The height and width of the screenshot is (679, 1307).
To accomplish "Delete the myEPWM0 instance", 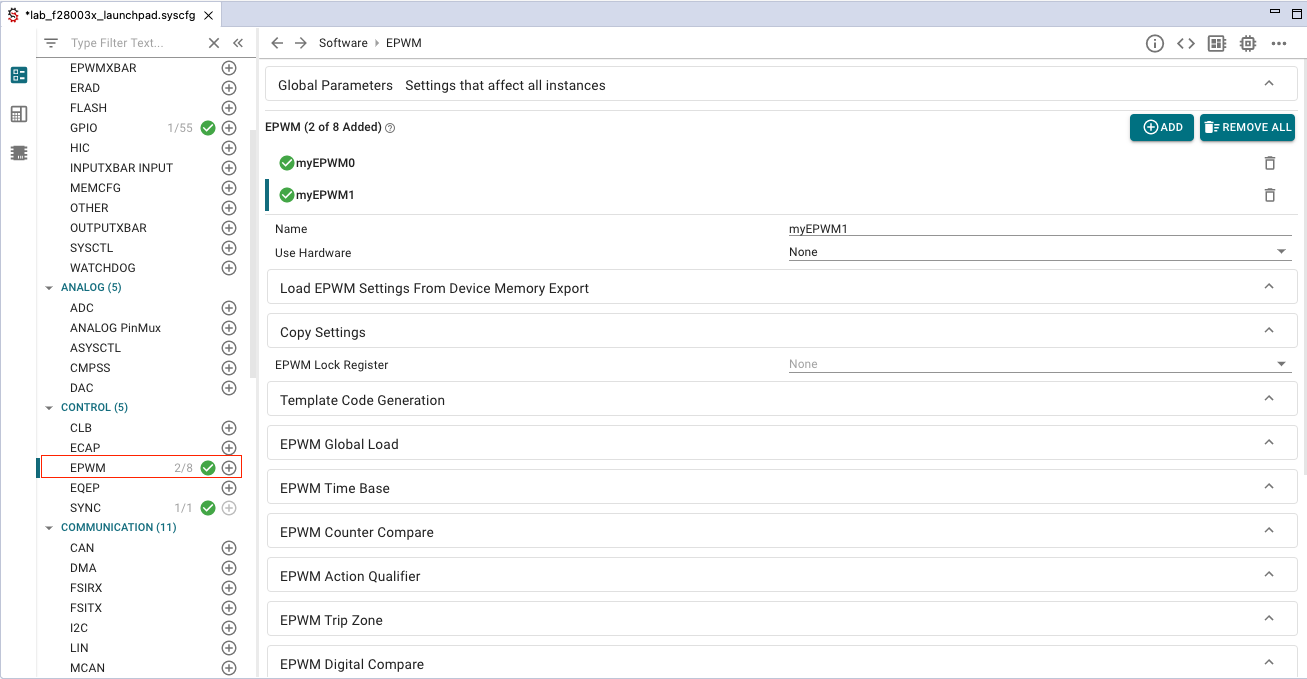I will point(1270,163).
